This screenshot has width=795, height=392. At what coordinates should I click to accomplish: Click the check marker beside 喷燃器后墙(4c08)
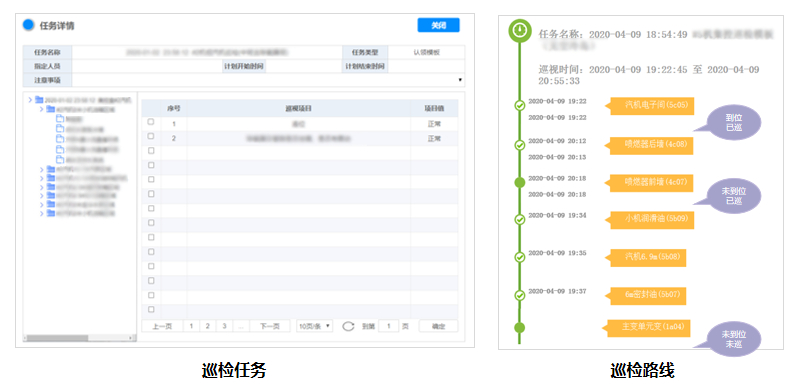[x=520, y=145]
